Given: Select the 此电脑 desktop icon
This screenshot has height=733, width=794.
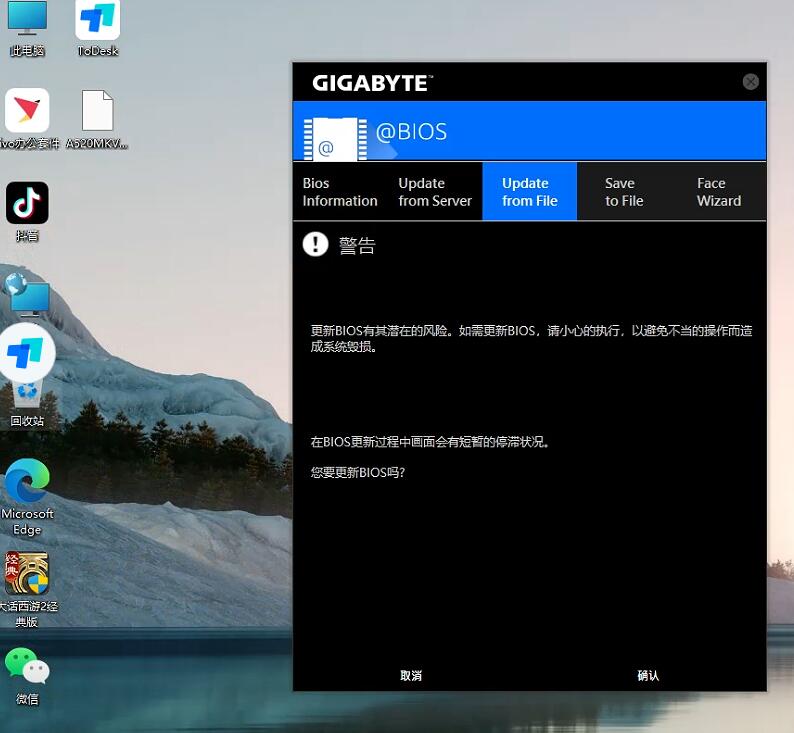Looking at the screenshot, I should coord(27,22).
